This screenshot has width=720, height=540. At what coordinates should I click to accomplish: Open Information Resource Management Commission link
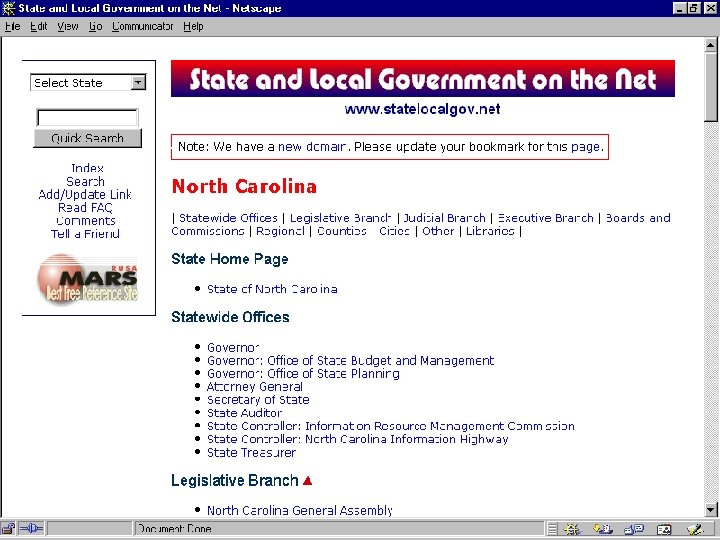pyautogui.click(x=391, y=426)
